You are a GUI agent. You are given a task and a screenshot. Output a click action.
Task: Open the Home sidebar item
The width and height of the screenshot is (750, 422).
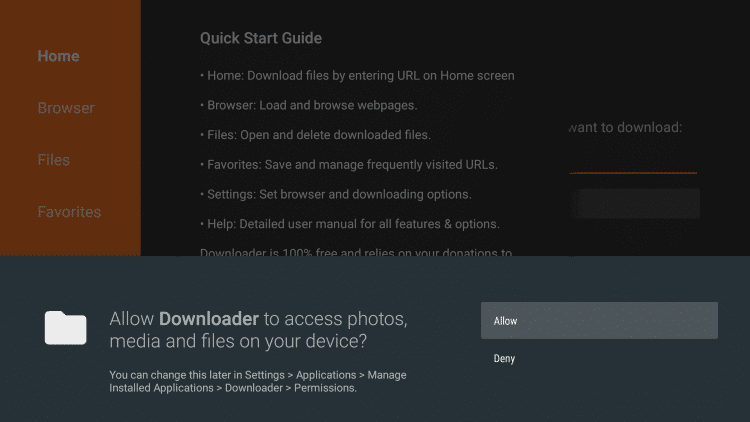[x=58, y=56]
